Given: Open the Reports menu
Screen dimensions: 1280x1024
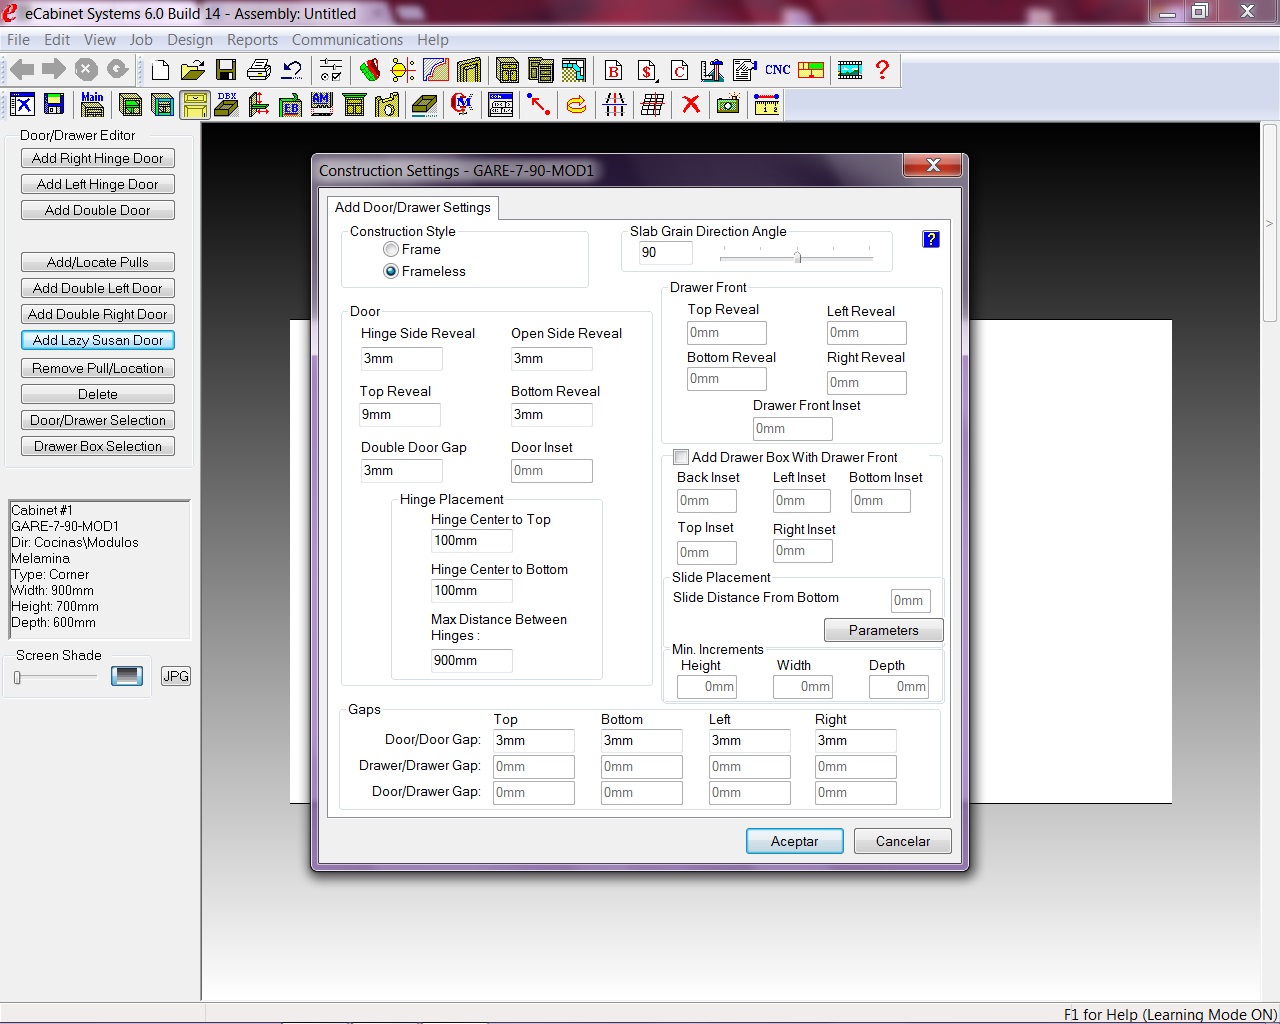Looking at the screenshot, I should tap(252, 40).
